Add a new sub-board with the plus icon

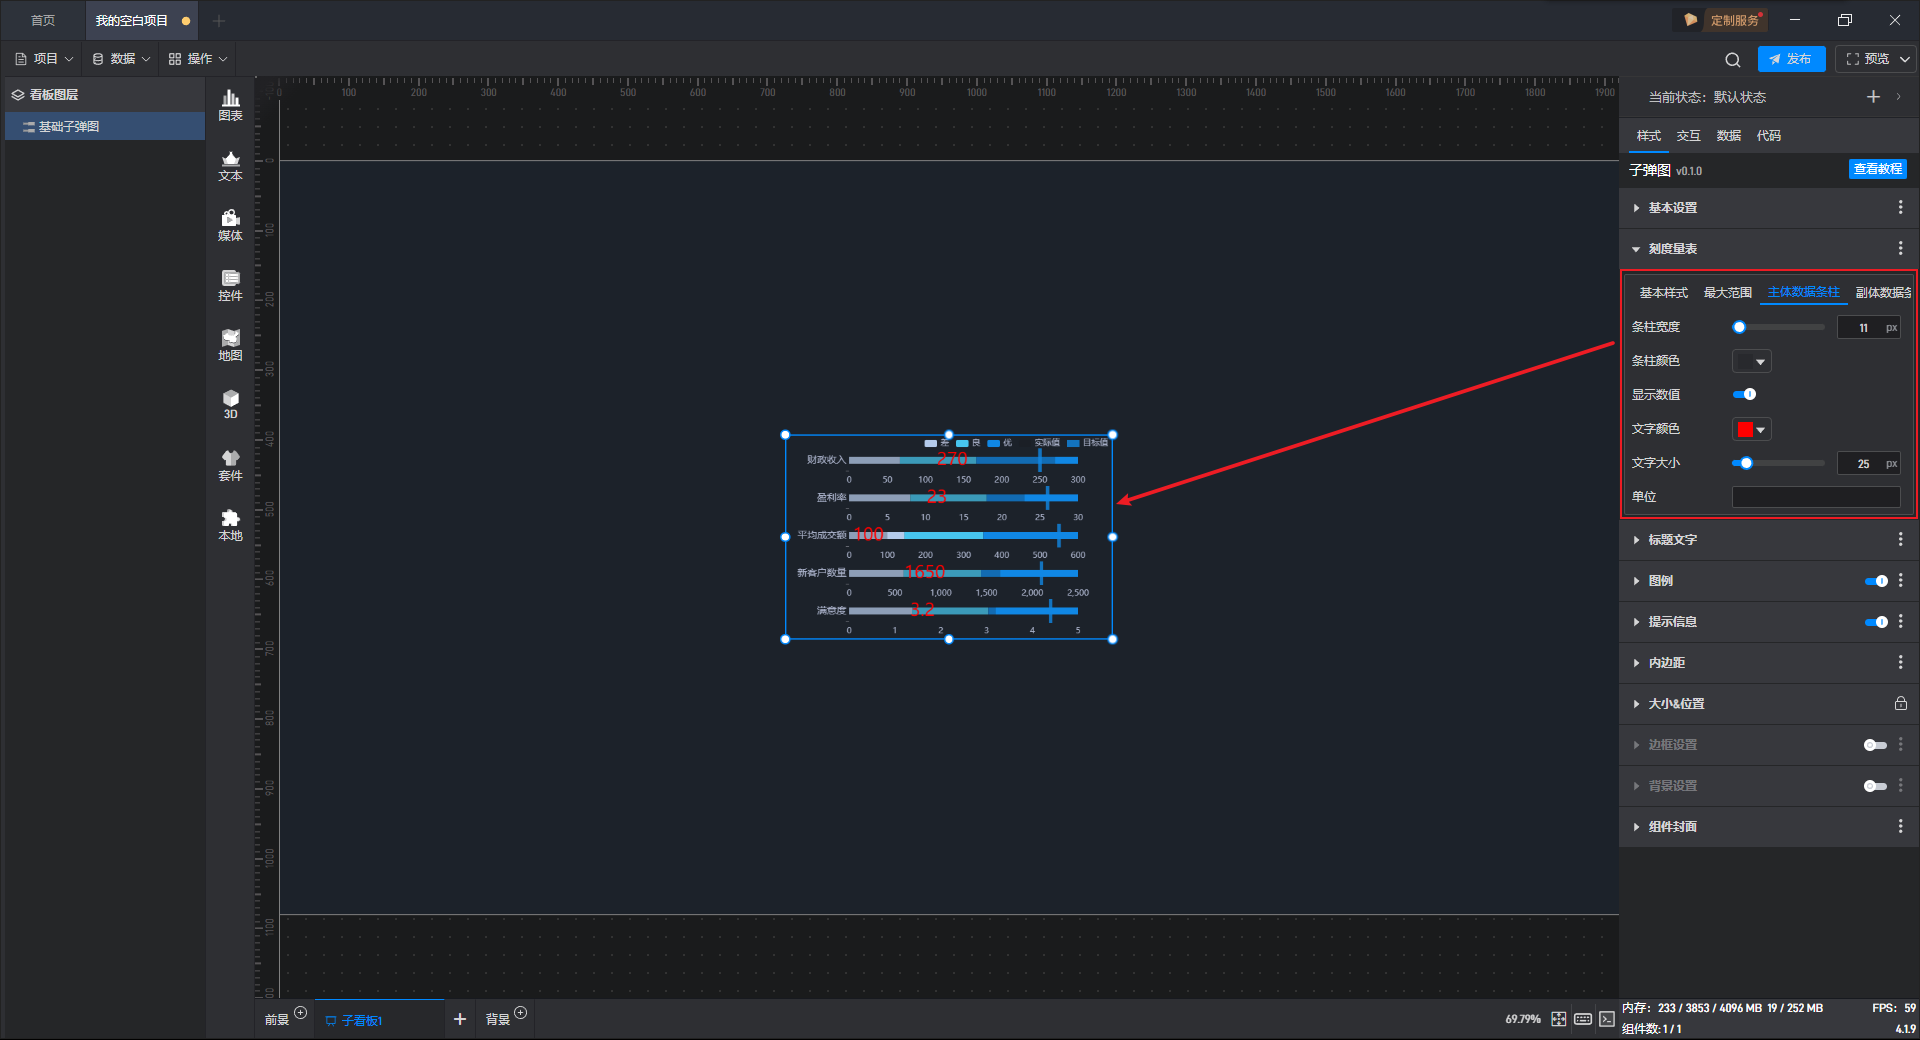click(460, 1019)
